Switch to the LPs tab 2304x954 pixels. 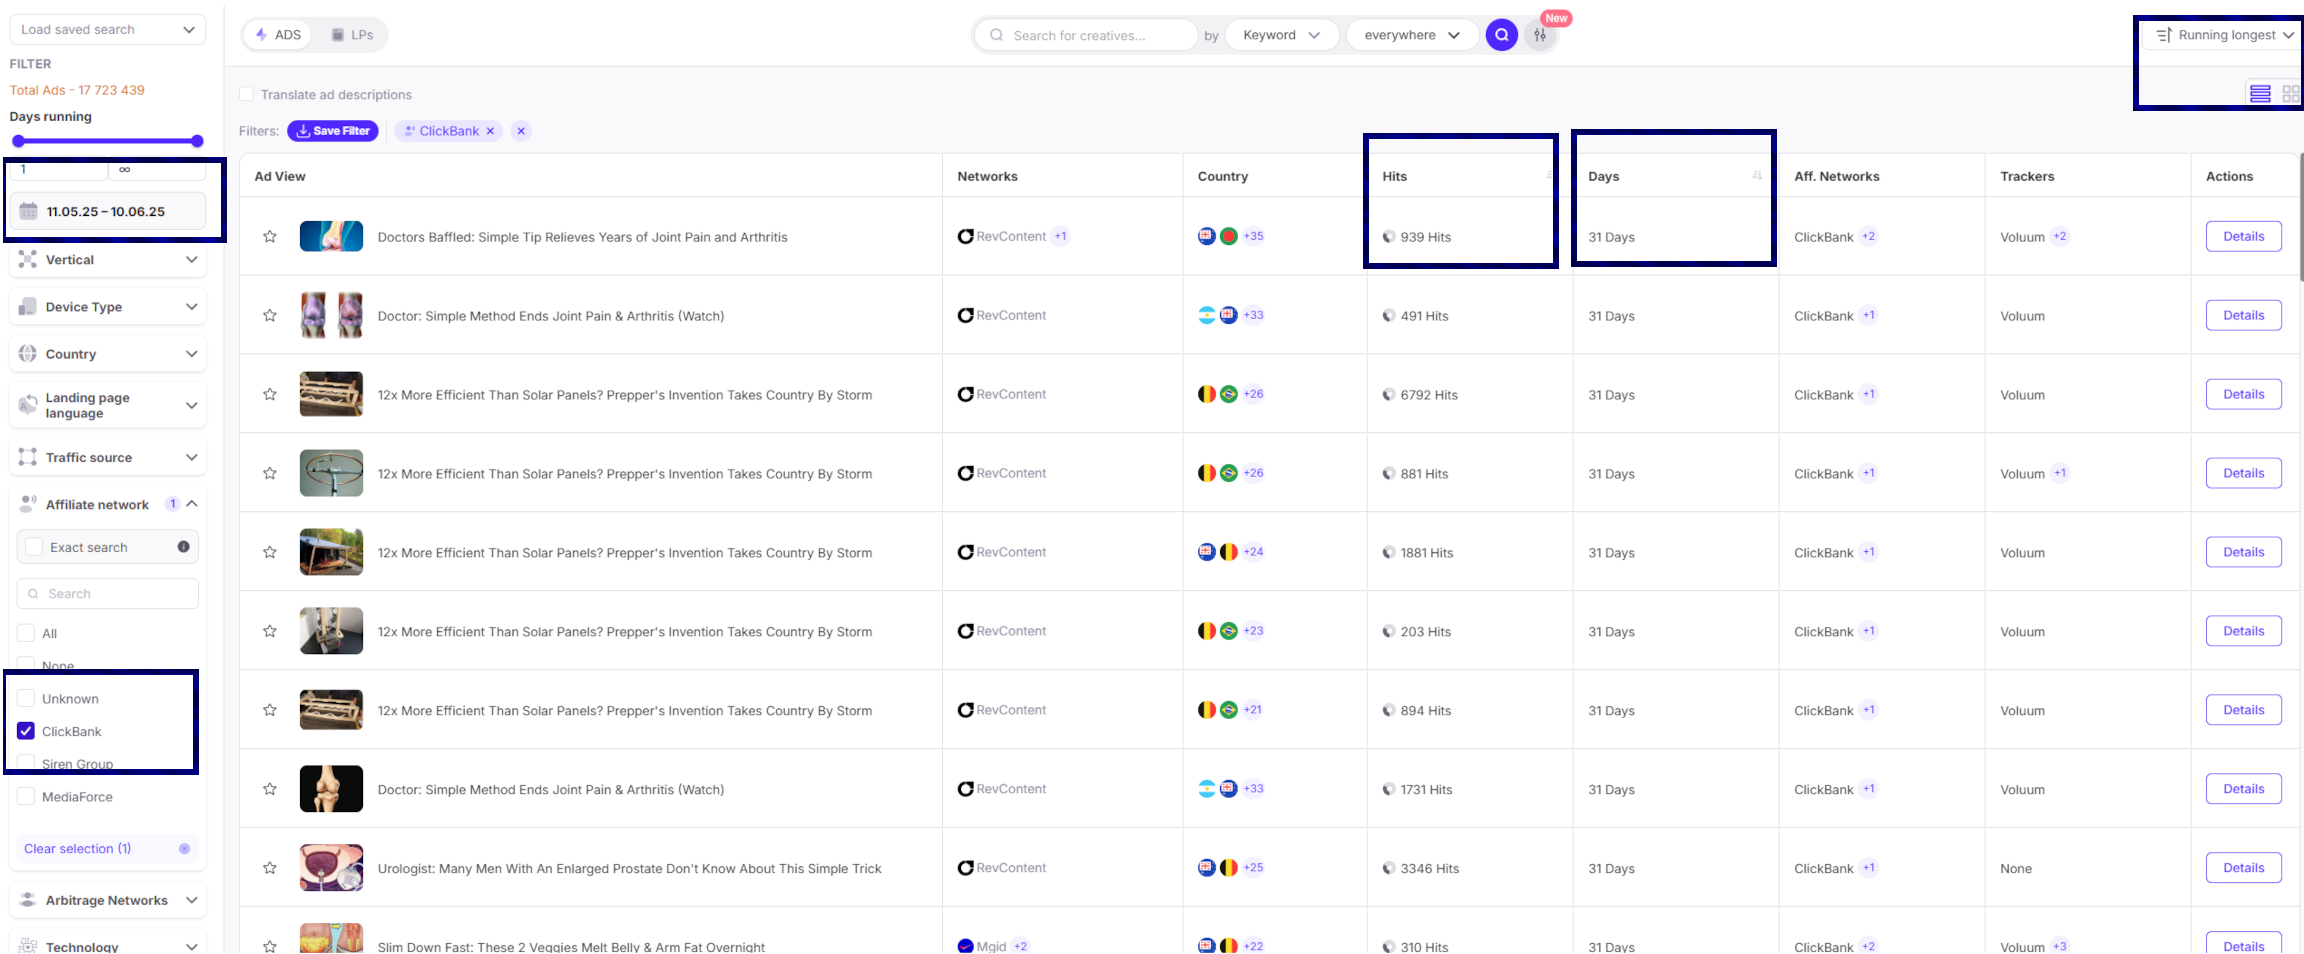coord(352,34)
